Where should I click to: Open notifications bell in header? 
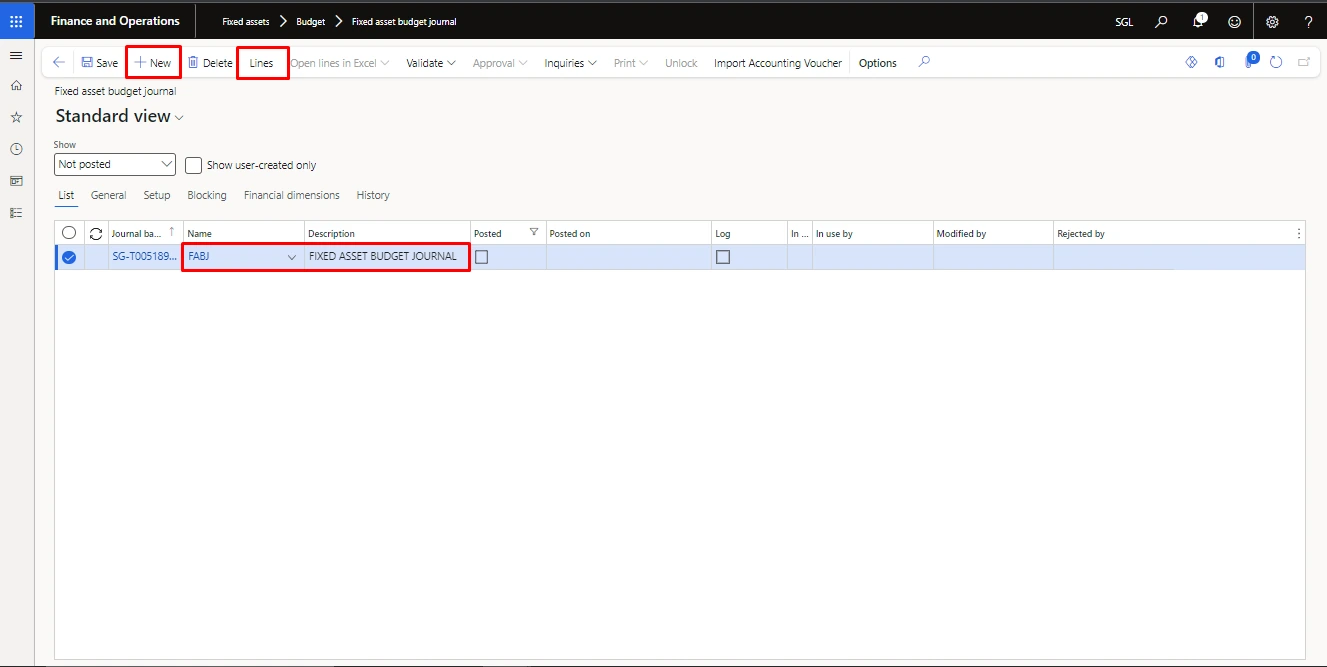[x=1198, y=21]
